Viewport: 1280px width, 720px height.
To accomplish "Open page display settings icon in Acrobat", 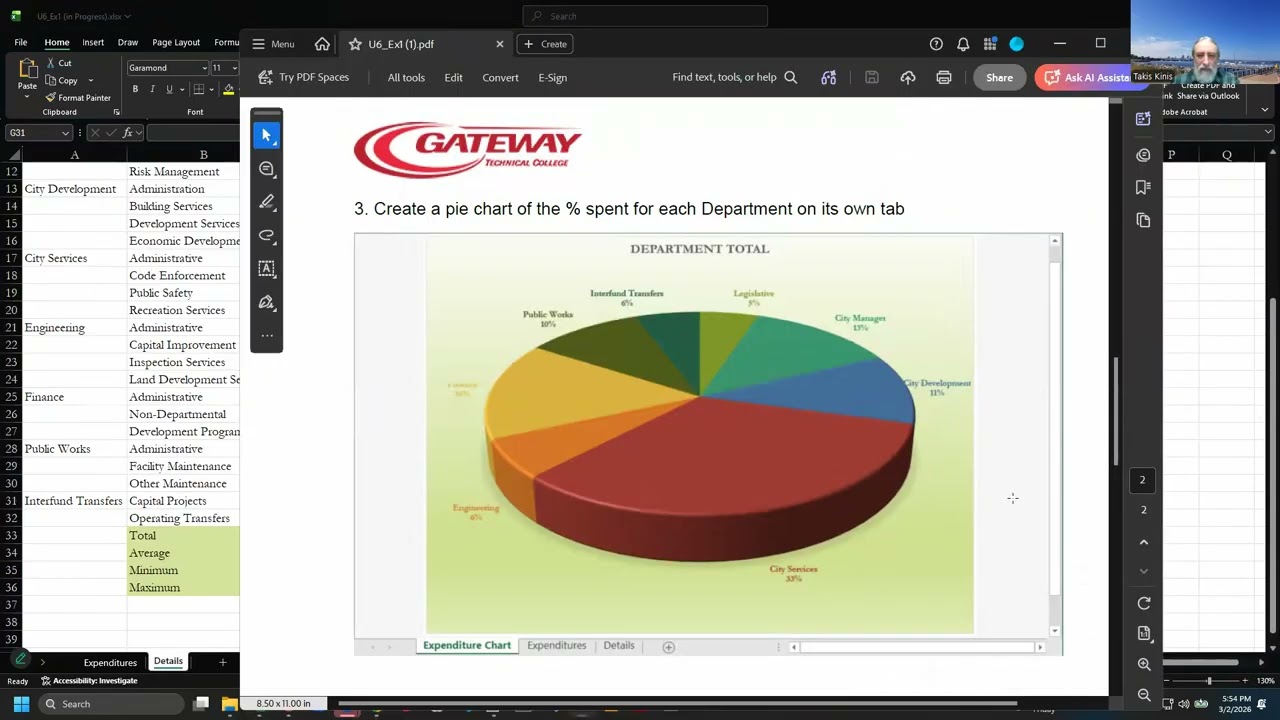I will click(1144, 634).
